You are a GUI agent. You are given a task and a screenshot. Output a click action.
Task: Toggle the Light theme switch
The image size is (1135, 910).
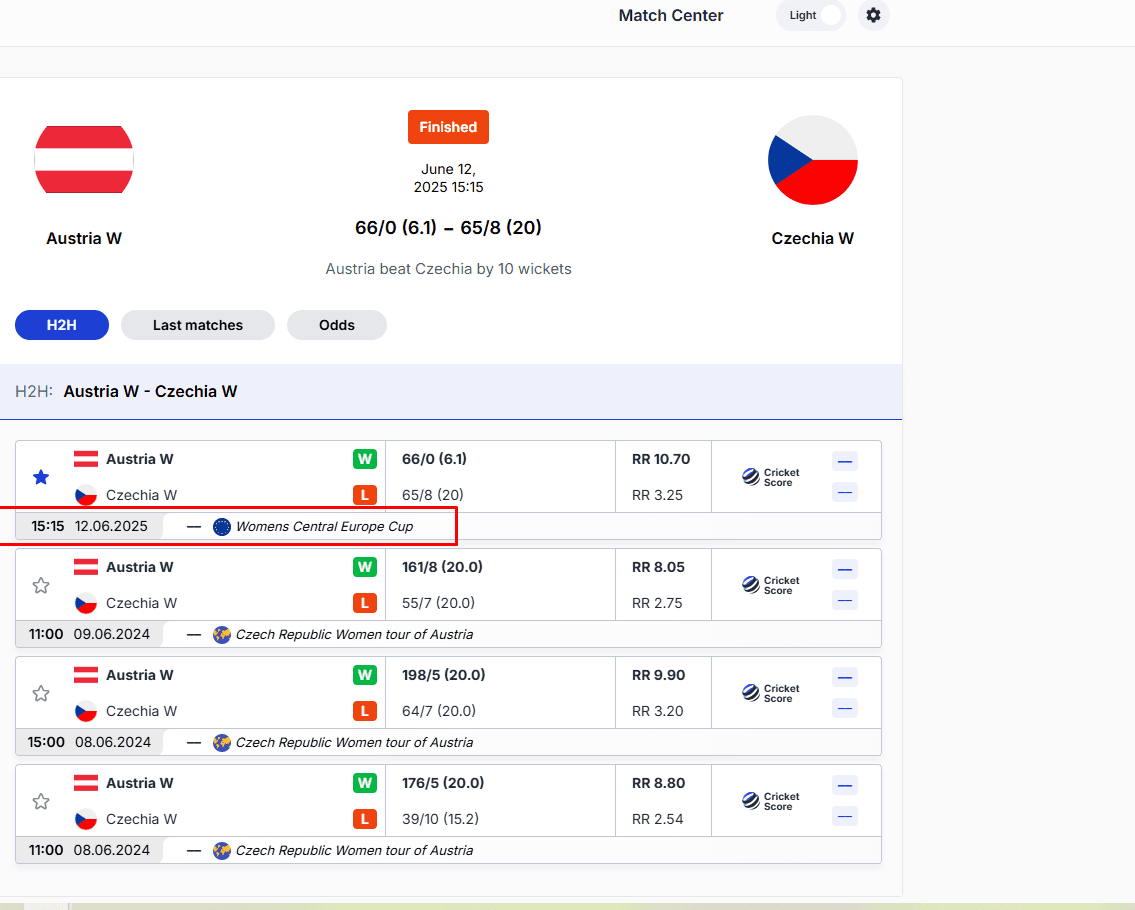pos(810,15)
